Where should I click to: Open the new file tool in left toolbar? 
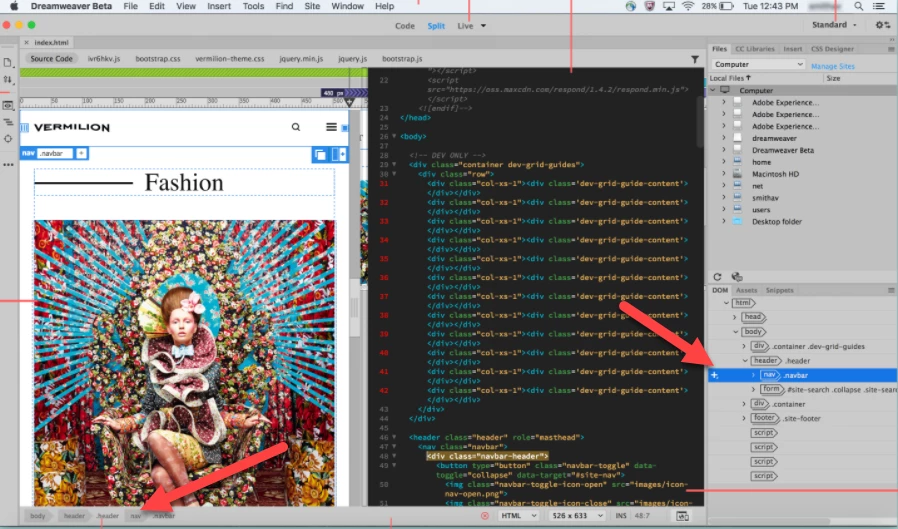pos(7,62)
